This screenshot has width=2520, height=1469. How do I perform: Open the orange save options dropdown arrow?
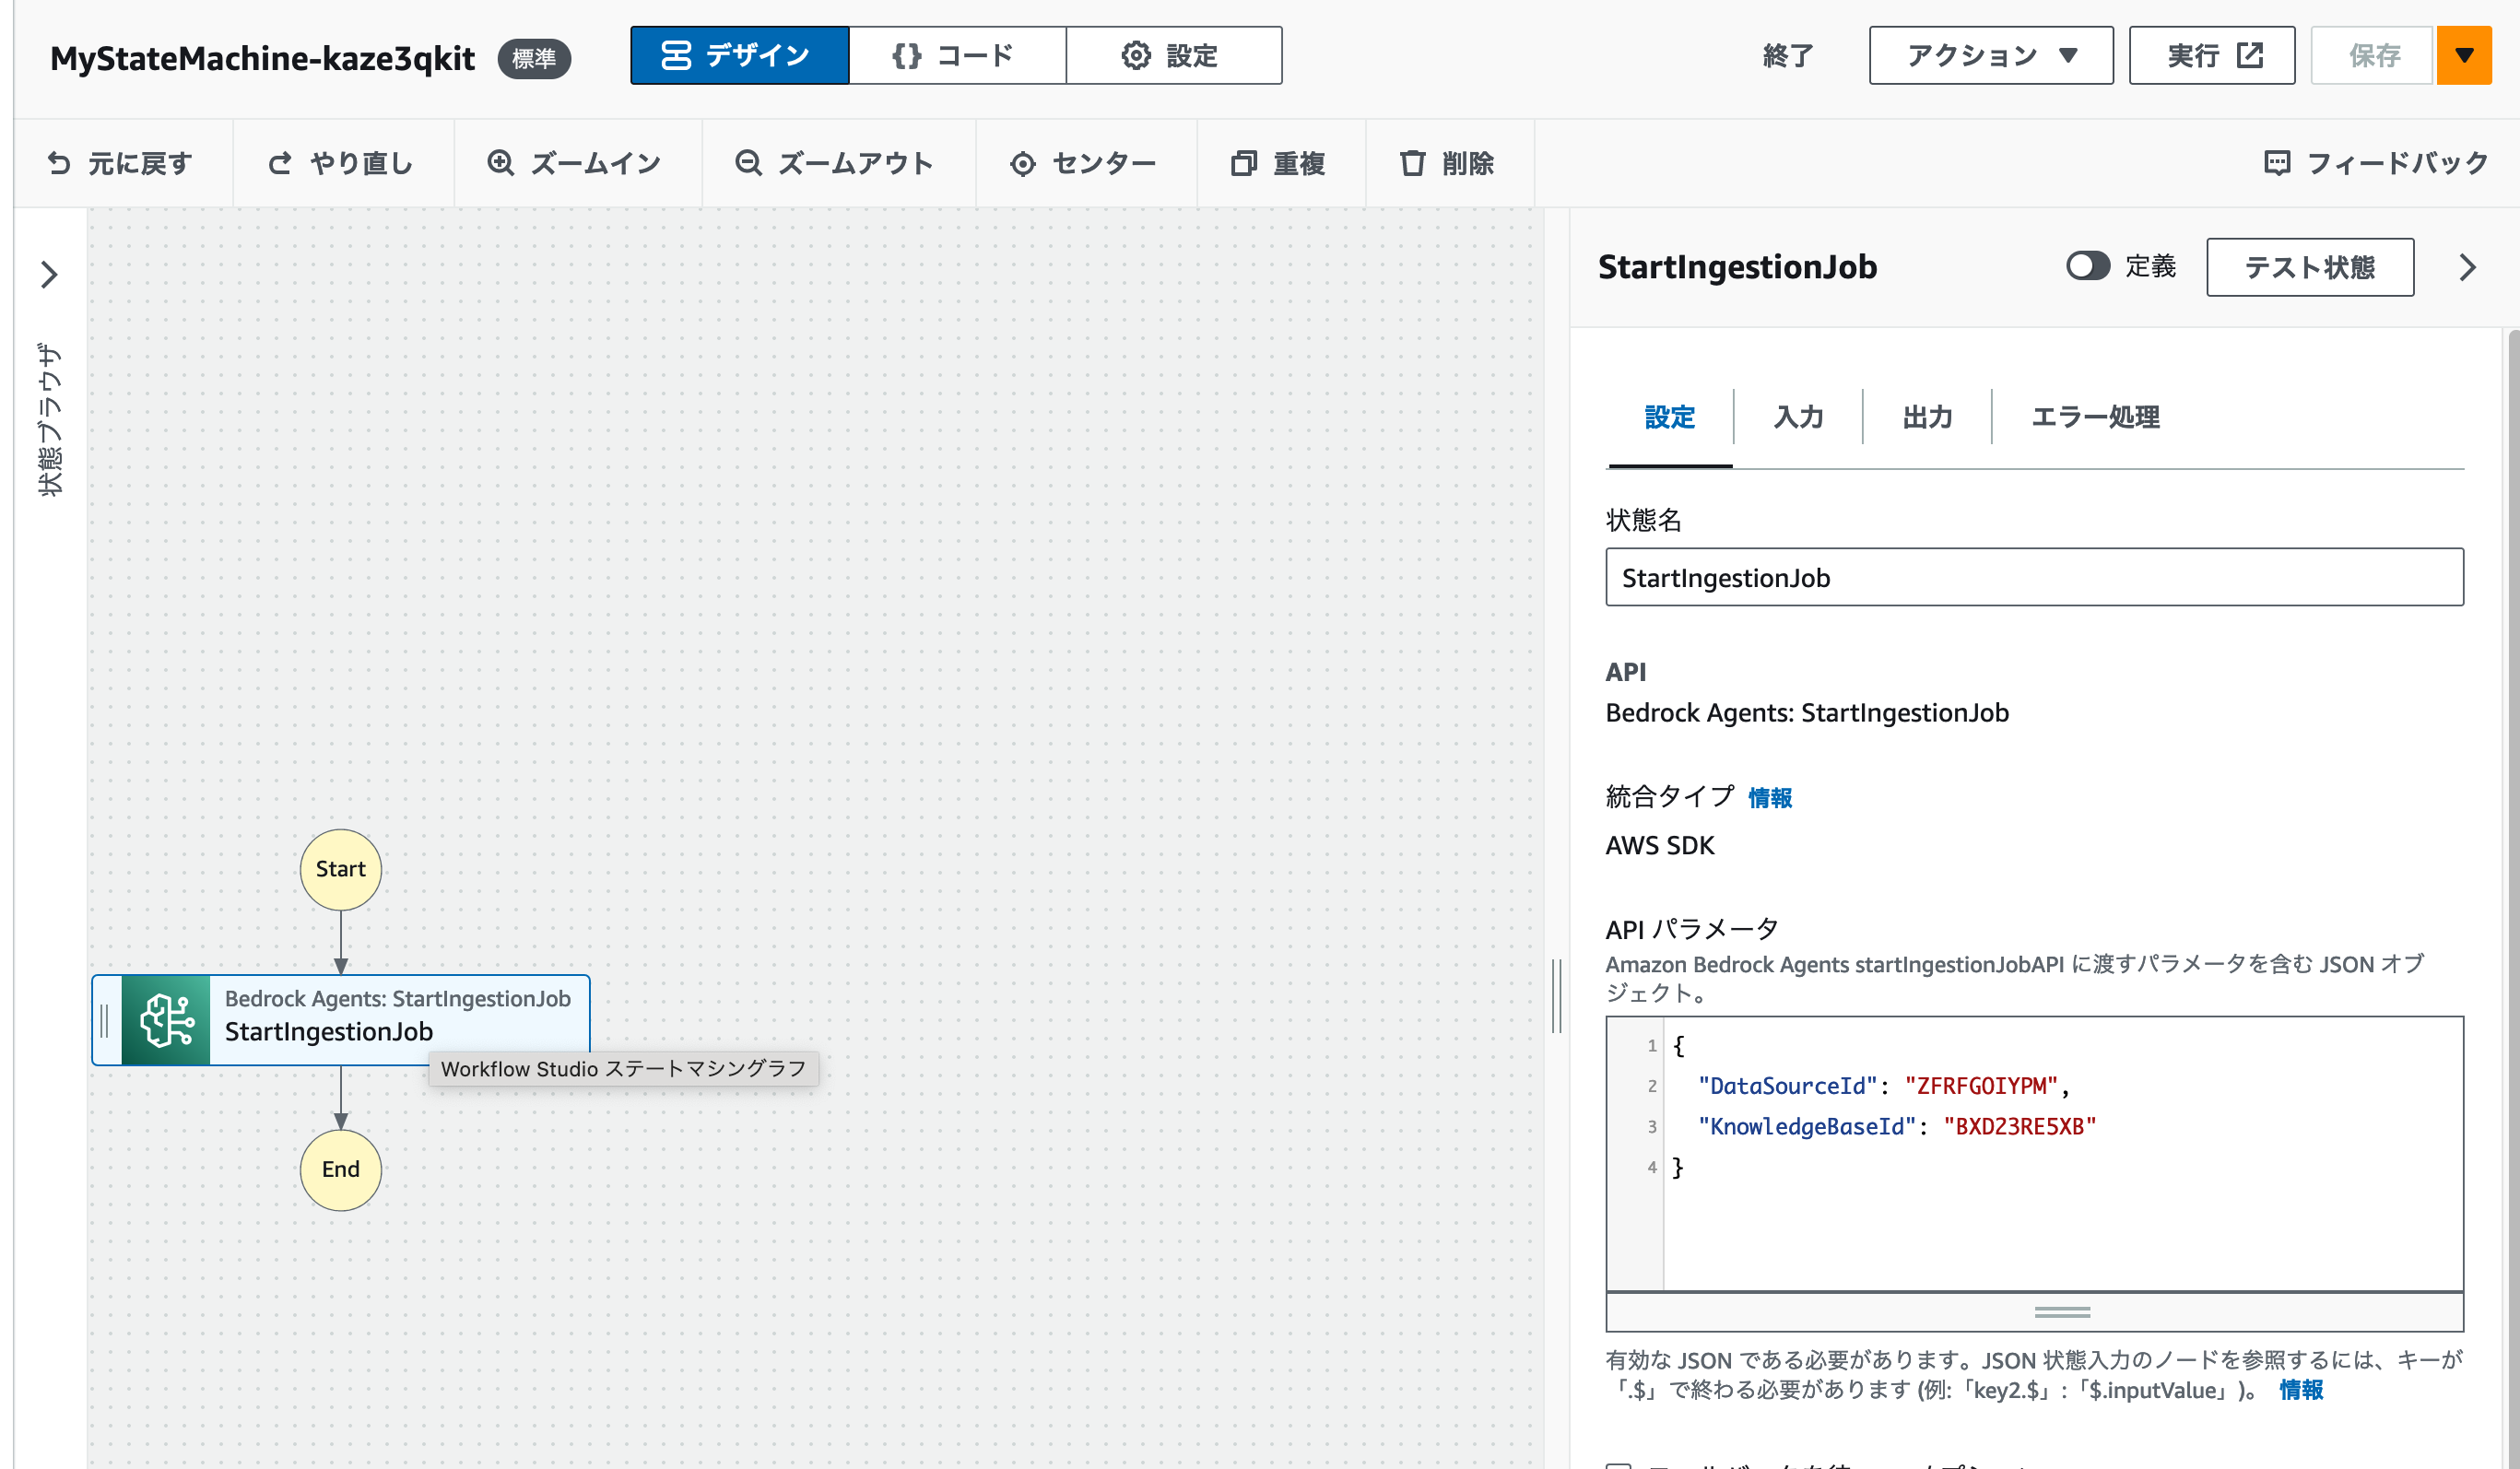tap(2463, 55)
